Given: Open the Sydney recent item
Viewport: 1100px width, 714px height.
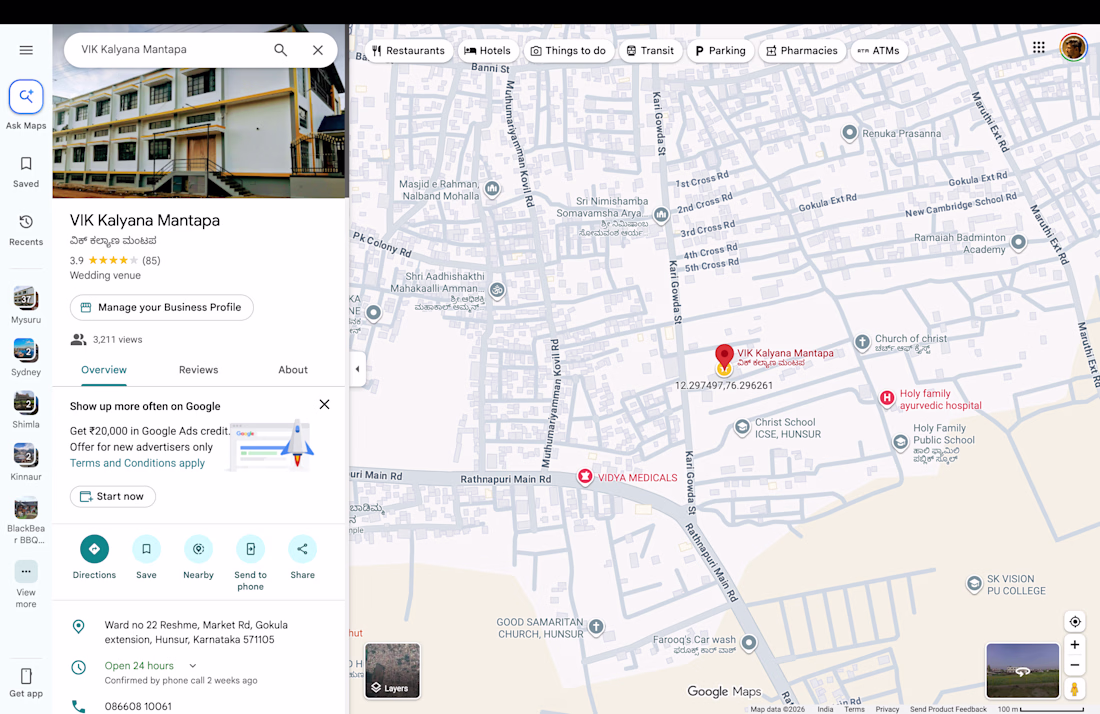Looking at the screenshot, I should click(x=26, y=357).
